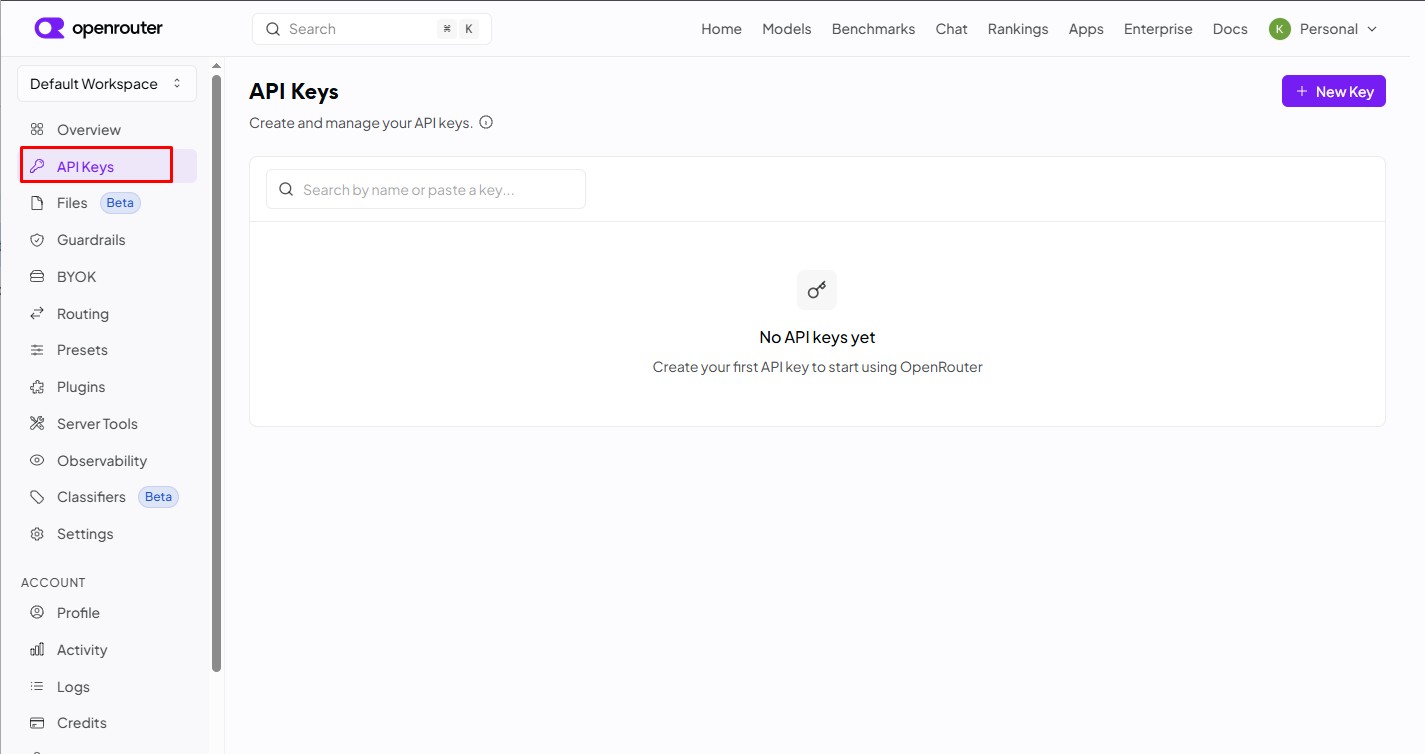Image resolution: width=1425 pixels, height=754 pixels.
Task: Click the Presets sliders icon
Action: point(37,350)
